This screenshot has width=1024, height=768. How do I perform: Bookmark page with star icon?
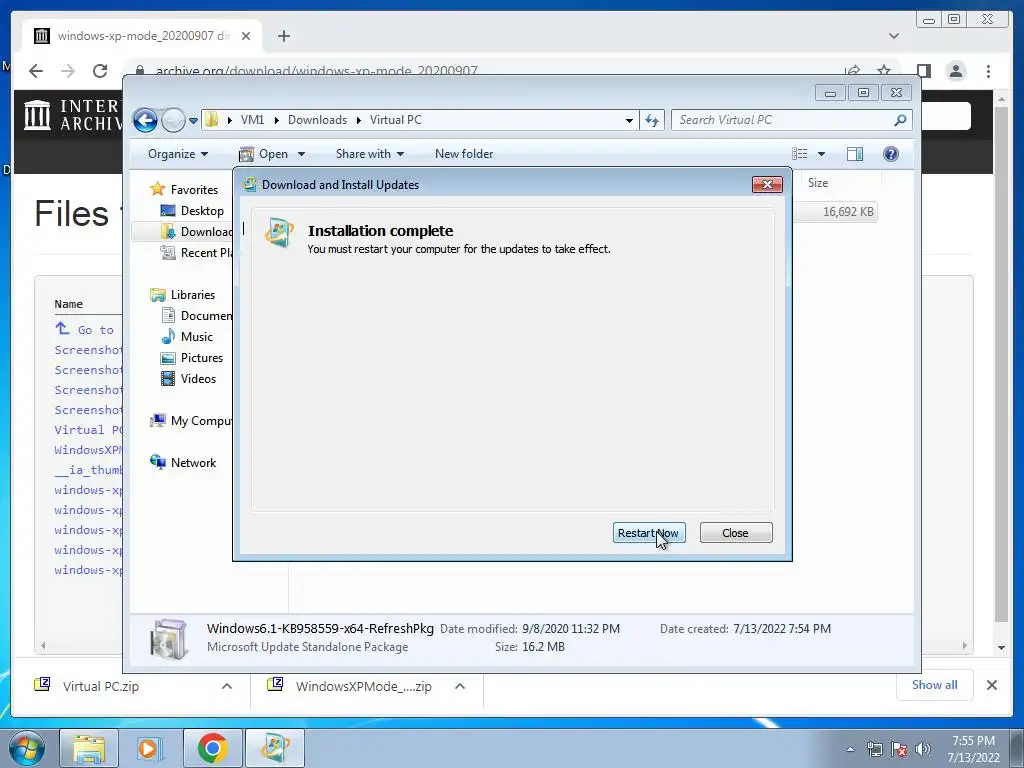[x=884, y=71]
